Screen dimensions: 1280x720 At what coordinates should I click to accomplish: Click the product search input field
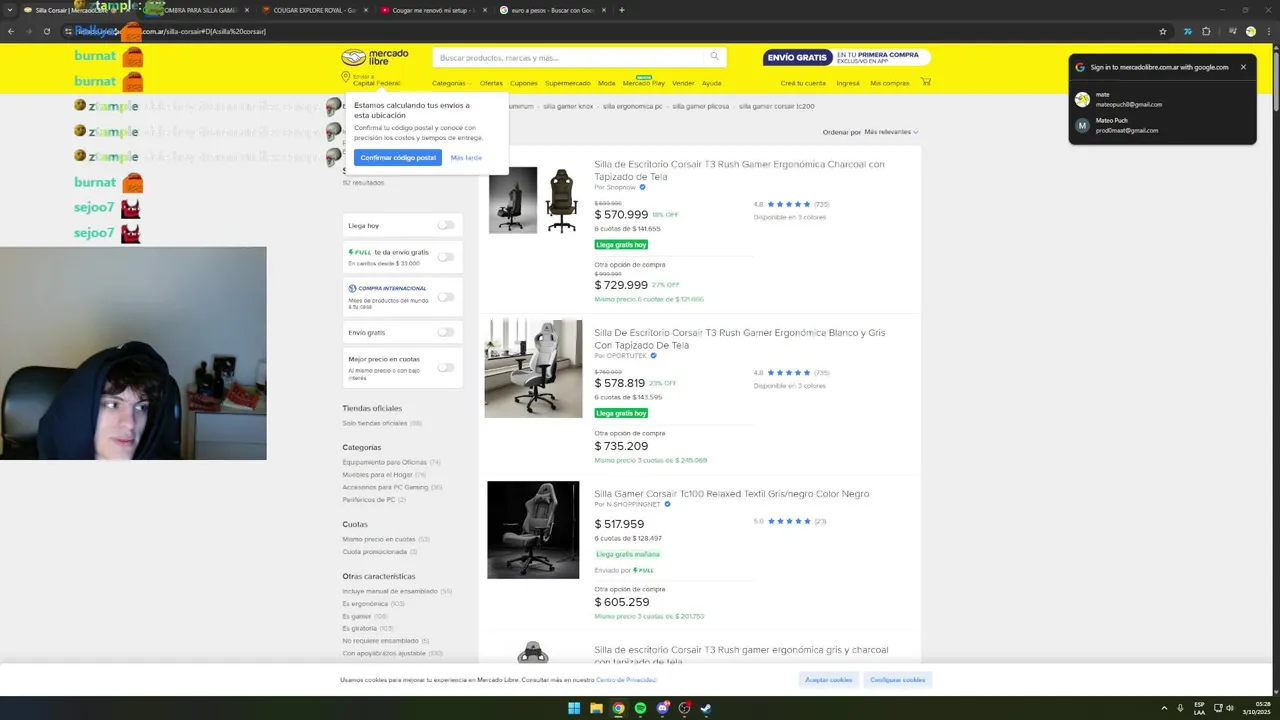coord(570,57)
